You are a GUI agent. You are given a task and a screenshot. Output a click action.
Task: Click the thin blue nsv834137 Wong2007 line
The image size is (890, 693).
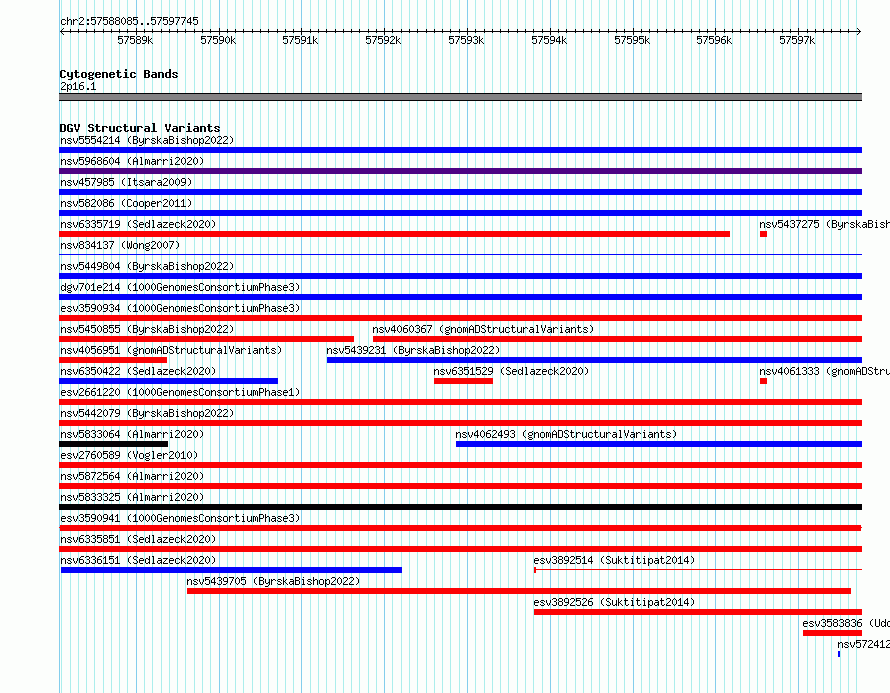pyautogui.click(x=460, y=254)
